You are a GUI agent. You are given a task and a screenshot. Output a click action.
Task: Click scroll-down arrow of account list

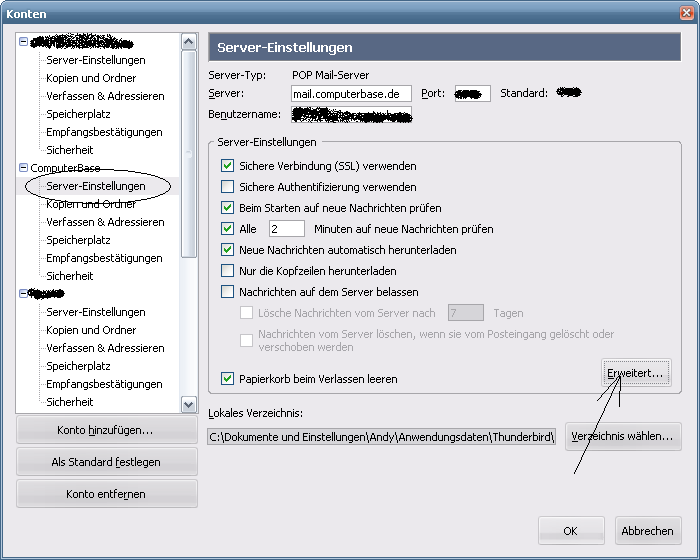[x=188, y=405]
